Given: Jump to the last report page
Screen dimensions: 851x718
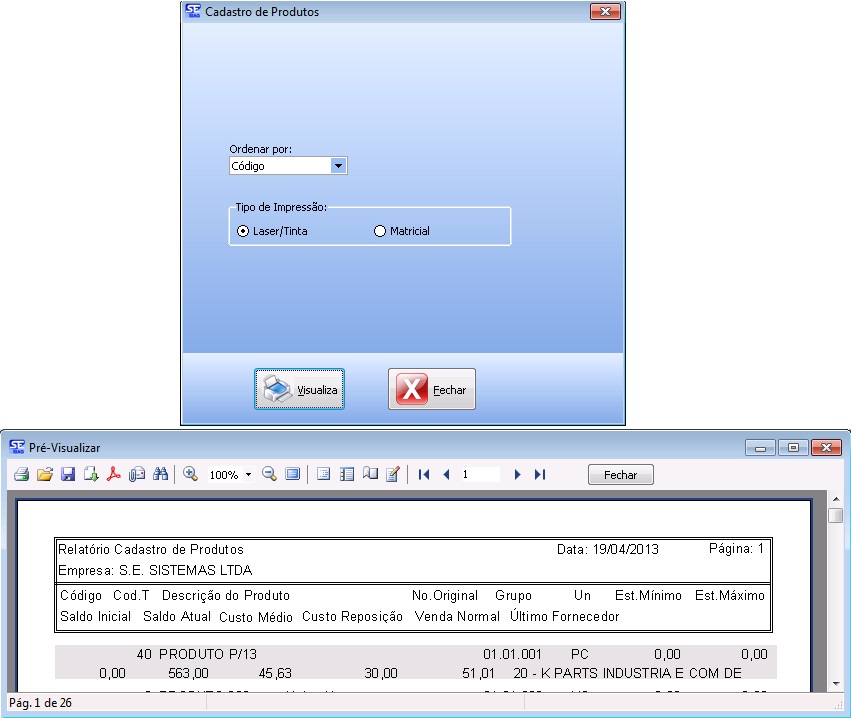Looking at the screenshot, I should coord(540,475).
